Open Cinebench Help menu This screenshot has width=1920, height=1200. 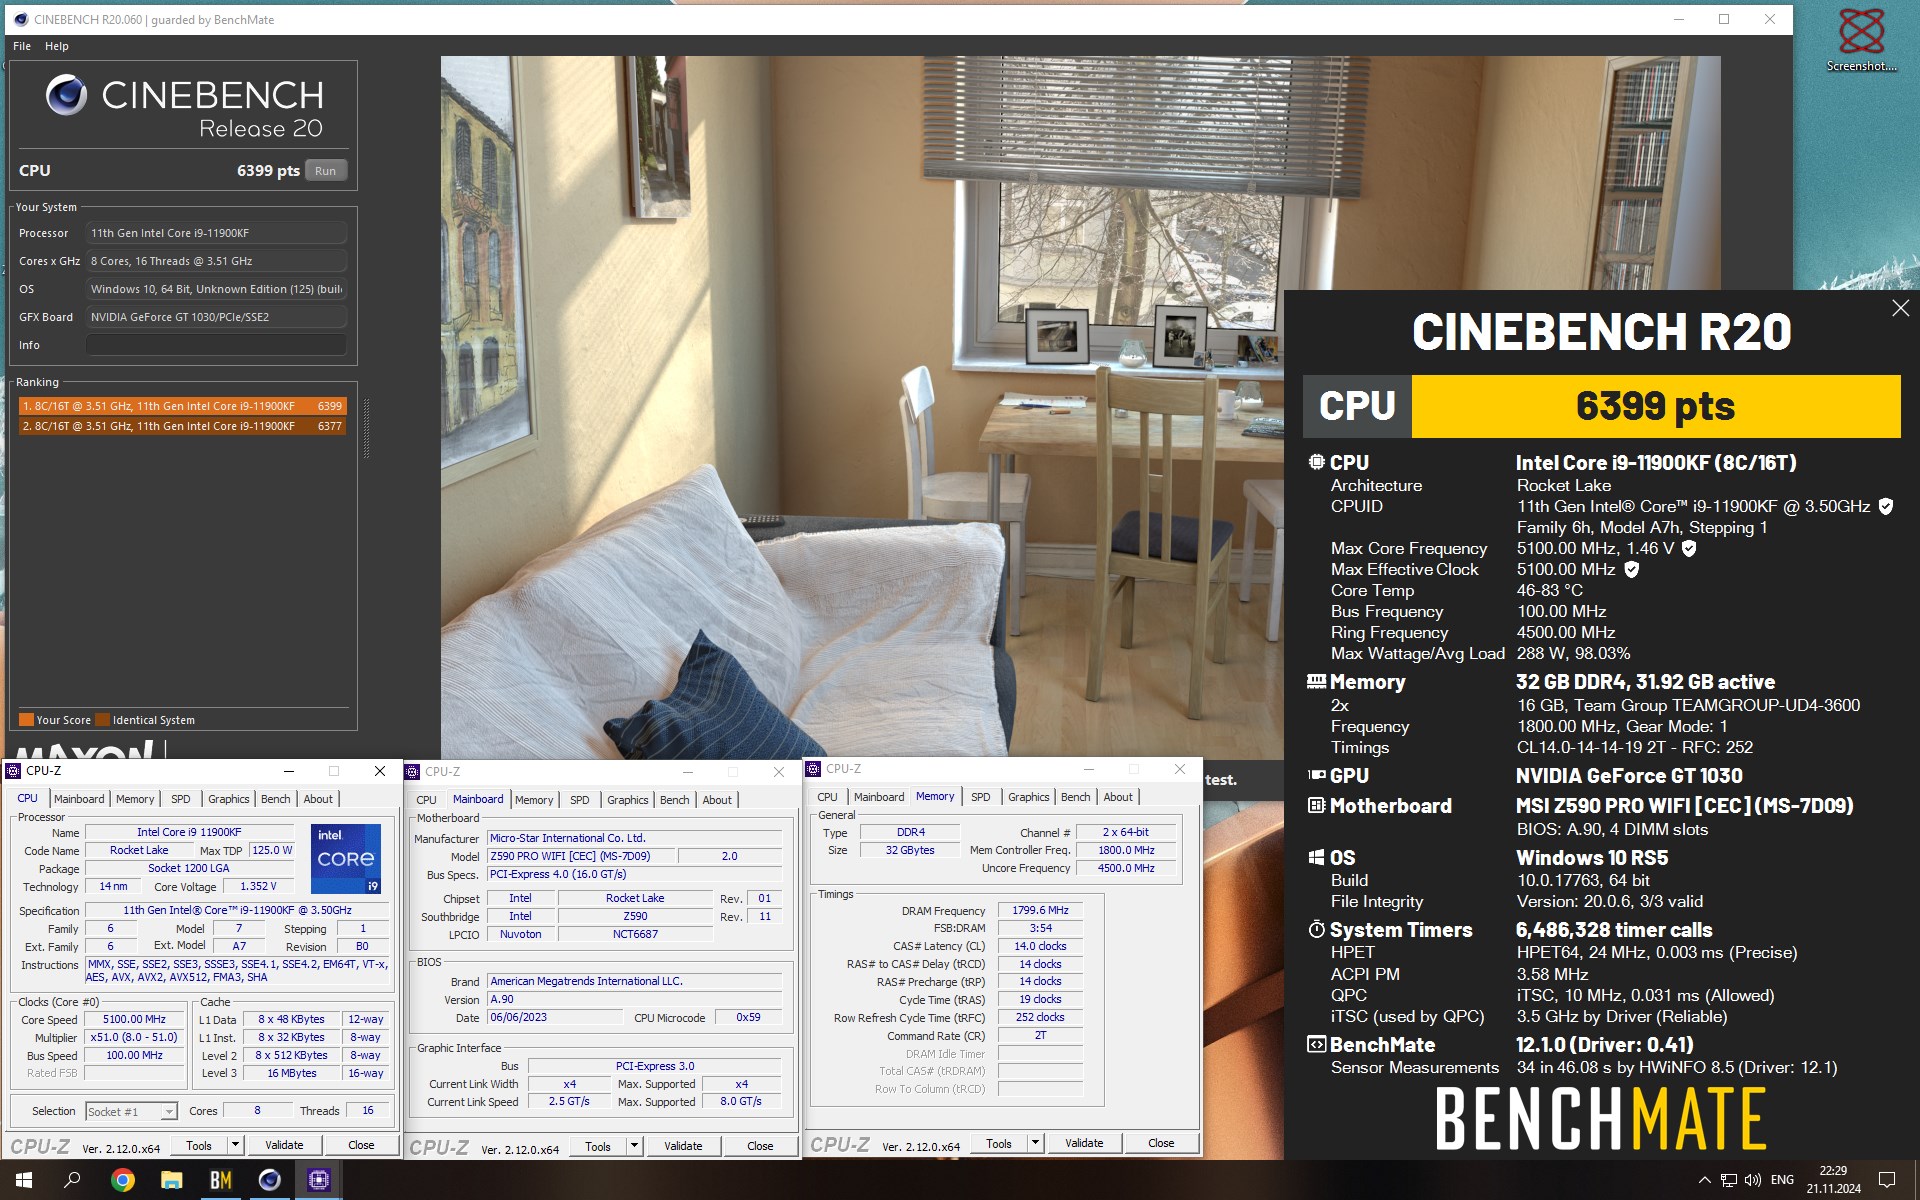coord(57,46)
